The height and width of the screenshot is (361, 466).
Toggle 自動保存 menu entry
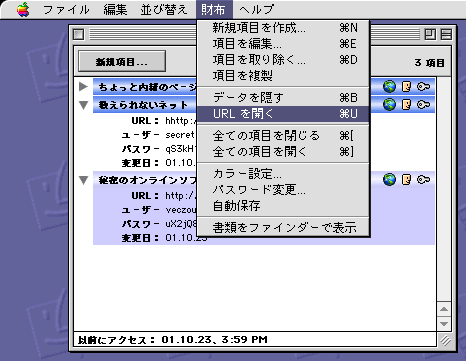tap(283, 206)
